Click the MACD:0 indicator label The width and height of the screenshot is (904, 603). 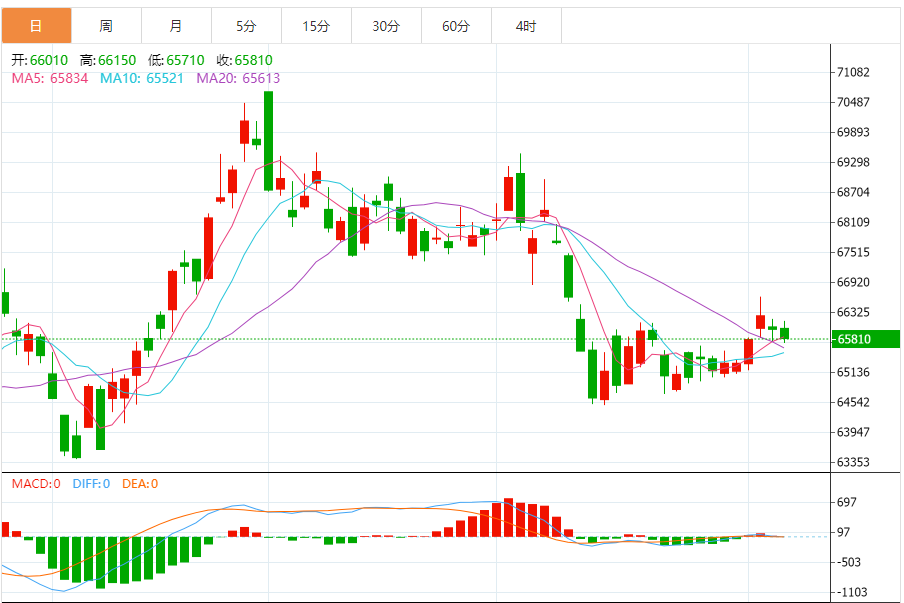pos(36,484)
